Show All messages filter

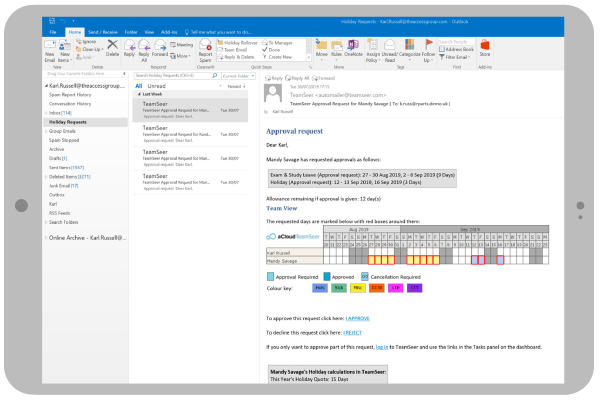pos(139,86)
